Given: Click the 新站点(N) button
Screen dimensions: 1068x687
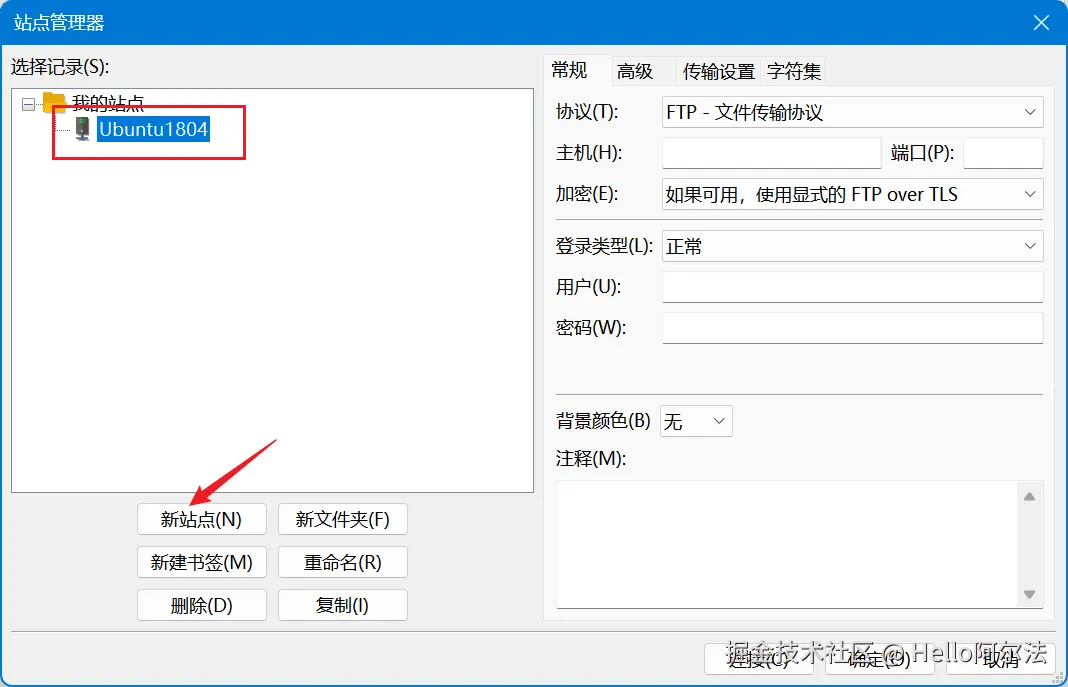Looking at the screenshot, I should (202, 520).
